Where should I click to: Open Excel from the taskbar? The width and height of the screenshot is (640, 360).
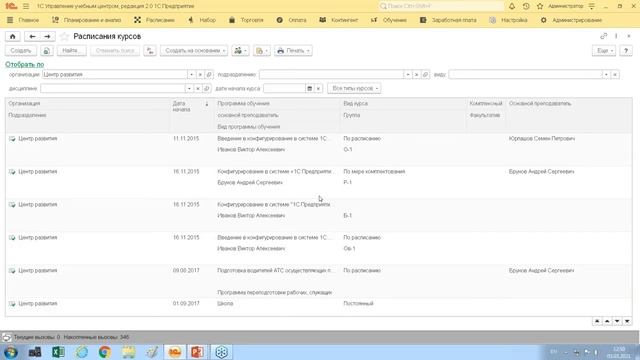(58, 352)
